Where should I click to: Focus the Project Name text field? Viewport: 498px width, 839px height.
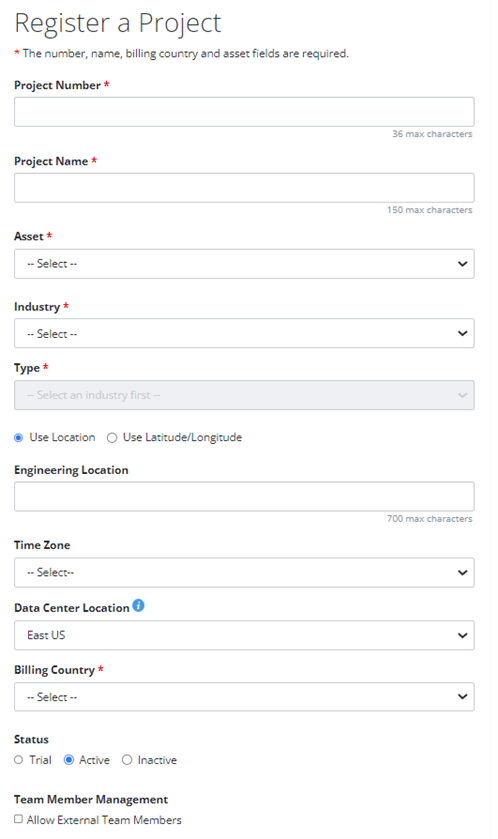coord(244,188)
